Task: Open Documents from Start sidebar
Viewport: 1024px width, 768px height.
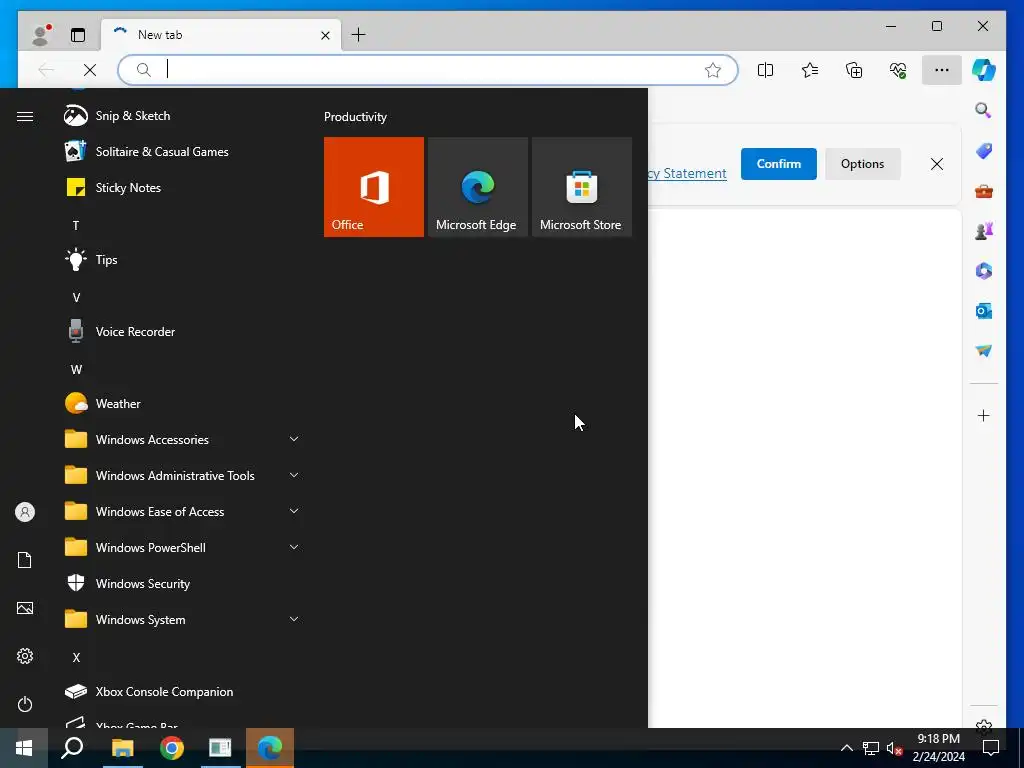Action: pyautogui.click(x=25, y=560)
